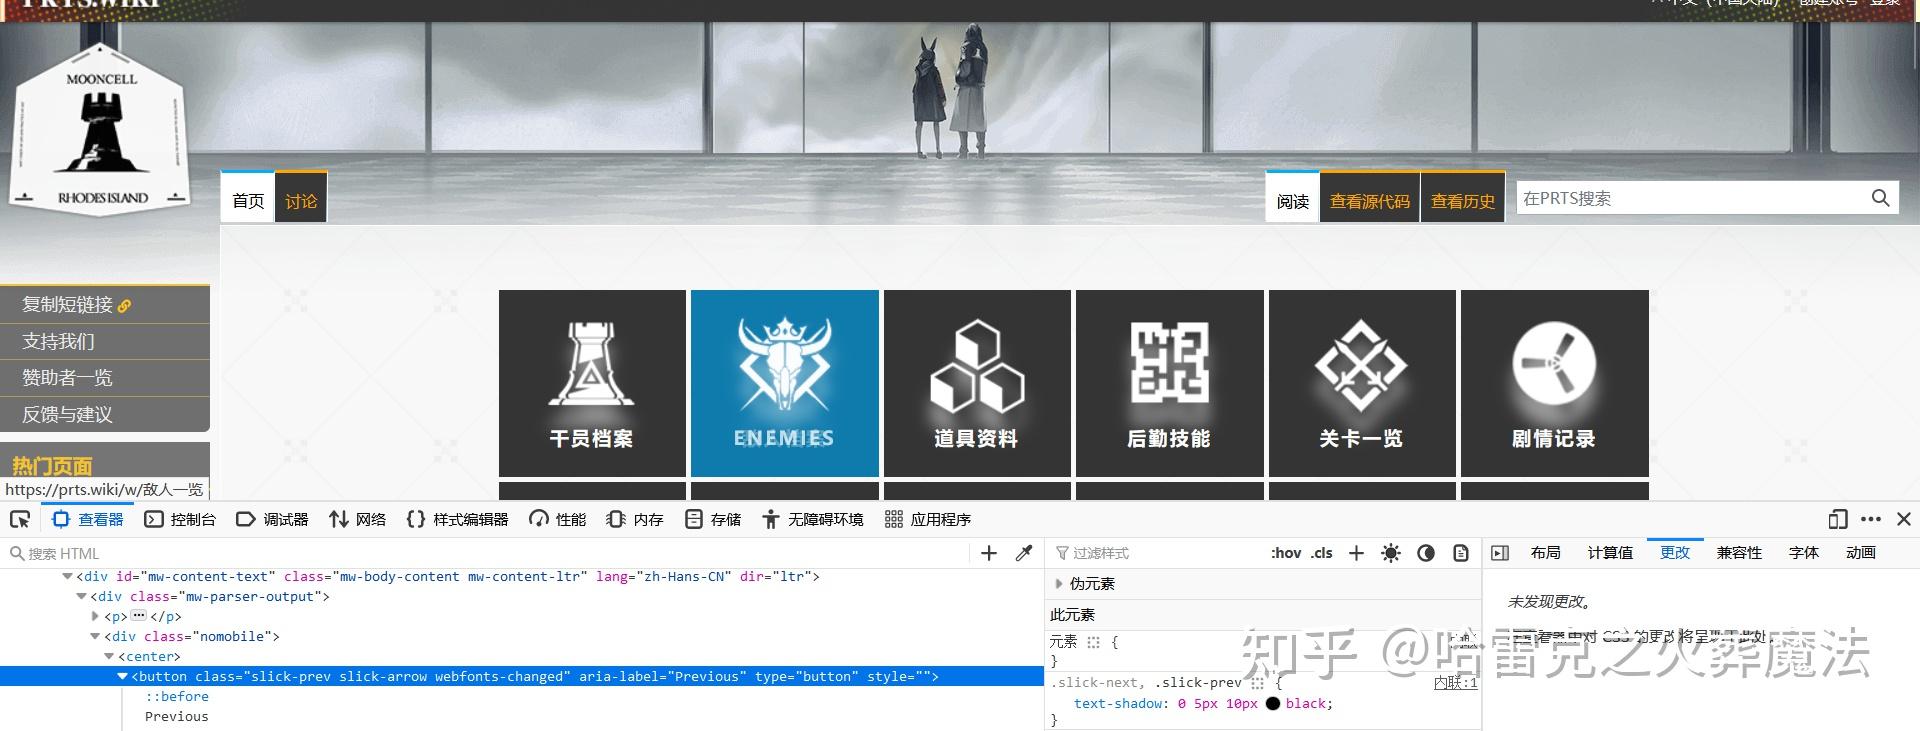Open the 调试器 debugger panel

(272, 519)
